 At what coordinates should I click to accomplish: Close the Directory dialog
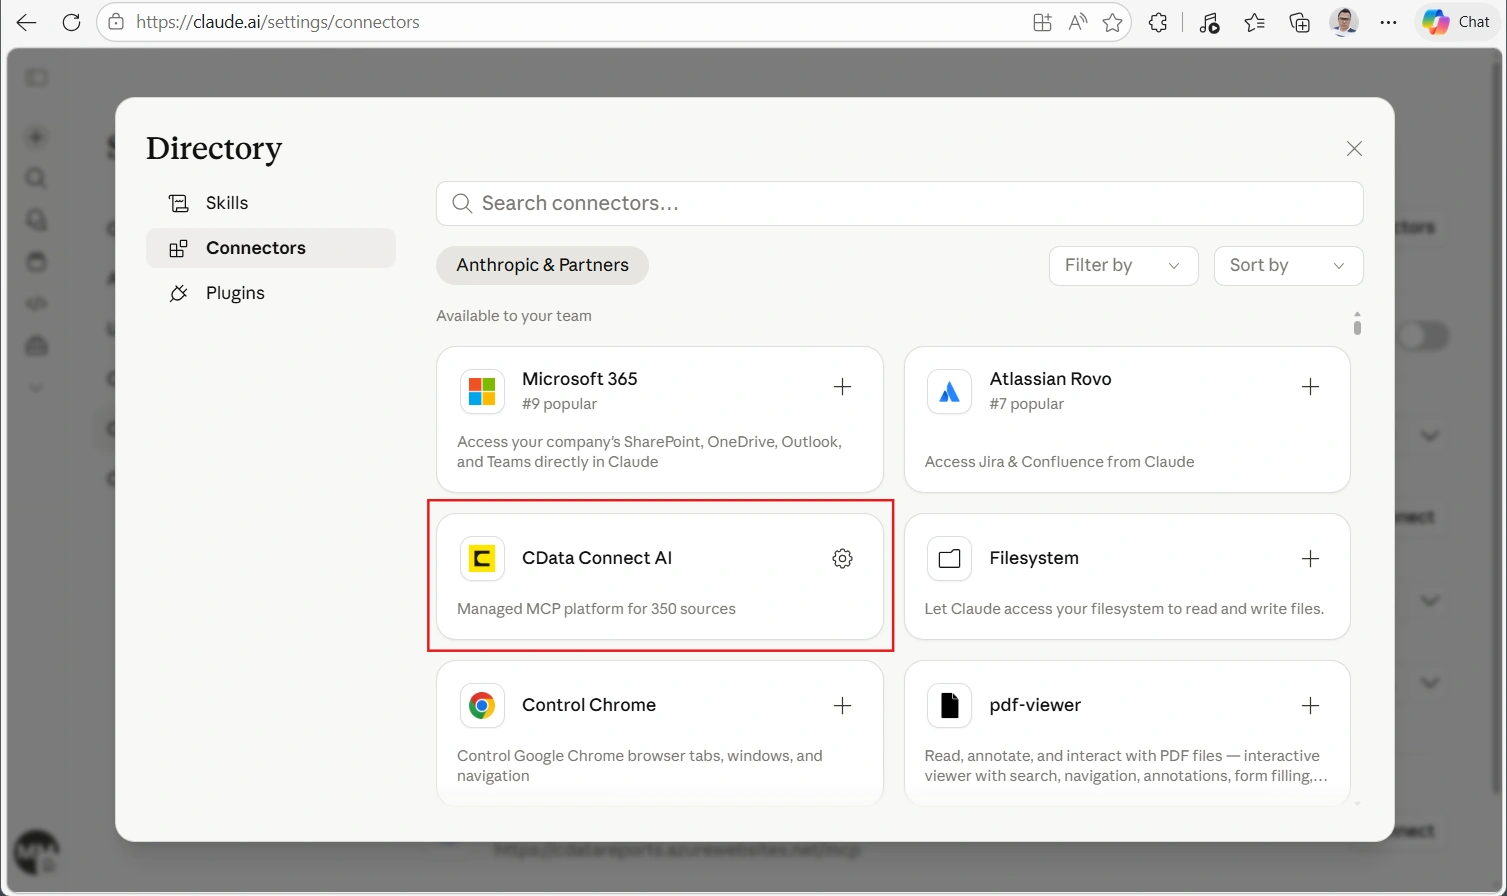pyautogui.click(x=1354, y=149)
